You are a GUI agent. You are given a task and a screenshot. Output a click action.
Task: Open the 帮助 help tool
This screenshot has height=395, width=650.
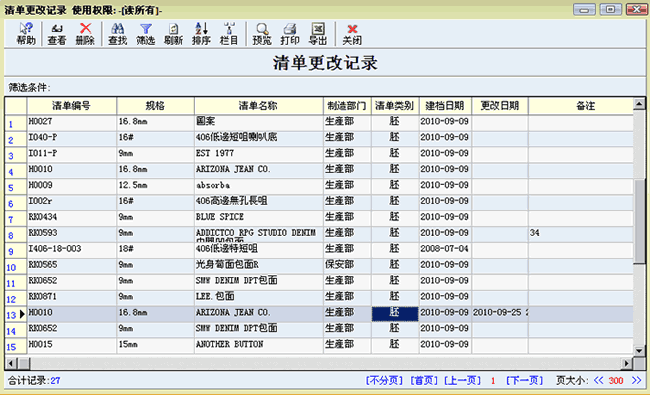(26, 34)
